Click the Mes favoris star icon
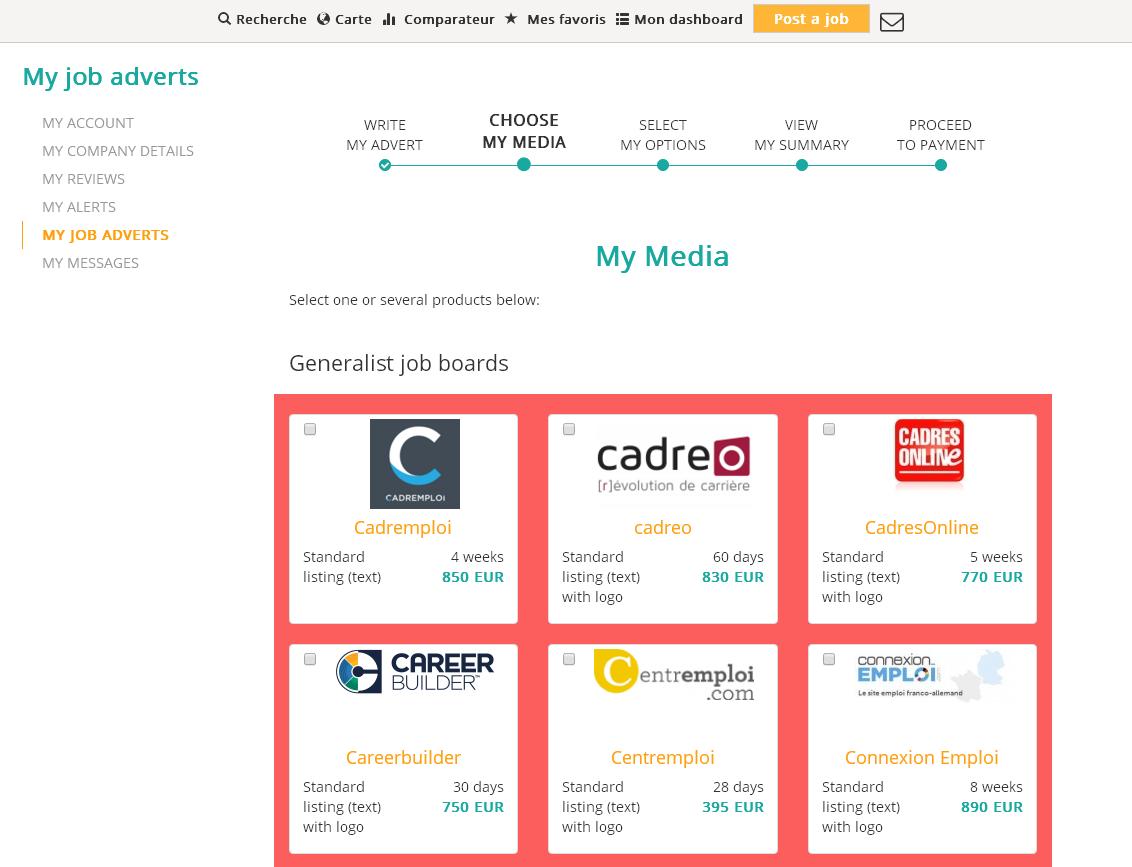This screenshot has height=867, width=1132. pyautogui.click(x=511, y=19)
